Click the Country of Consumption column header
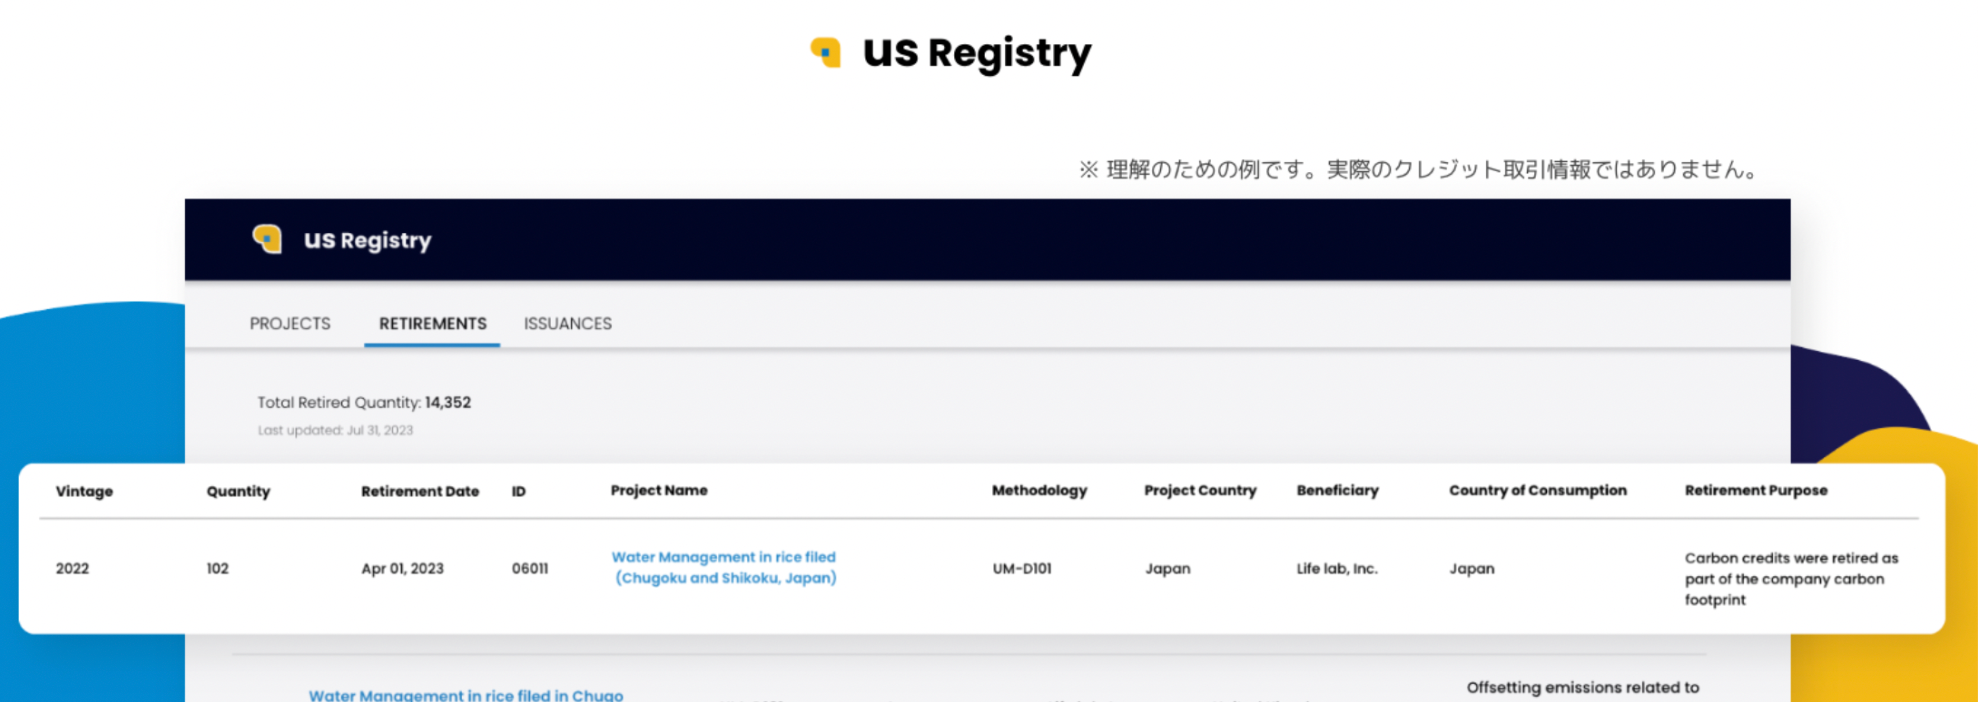This screenshot has width=1978, height=702. point(1538,490)
